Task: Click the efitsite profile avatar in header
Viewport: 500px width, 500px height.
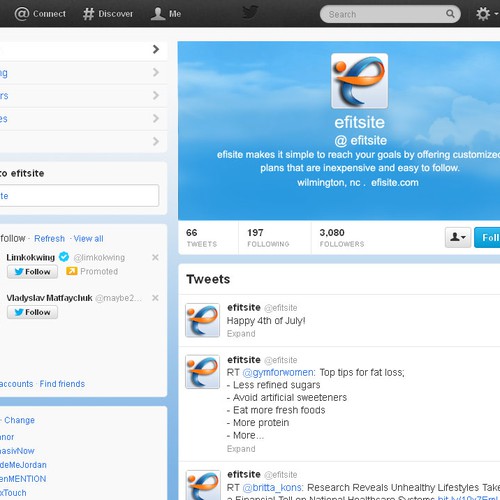Action: coord(359,81)
